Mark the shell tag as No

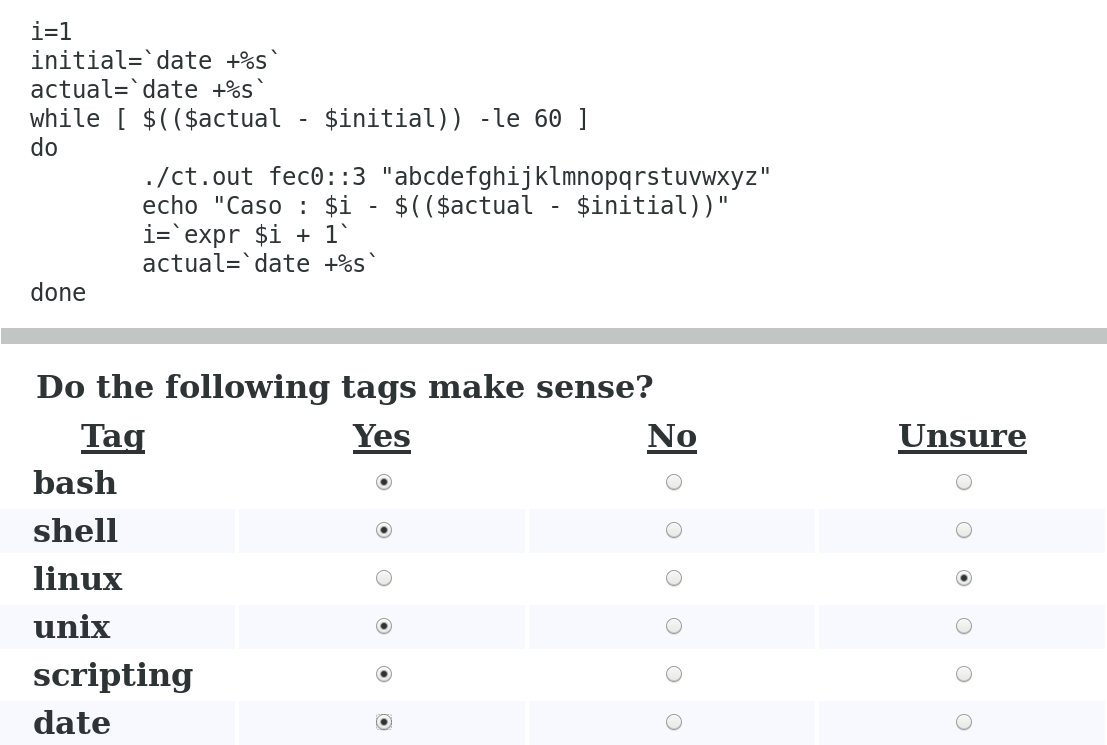point(674,530)
